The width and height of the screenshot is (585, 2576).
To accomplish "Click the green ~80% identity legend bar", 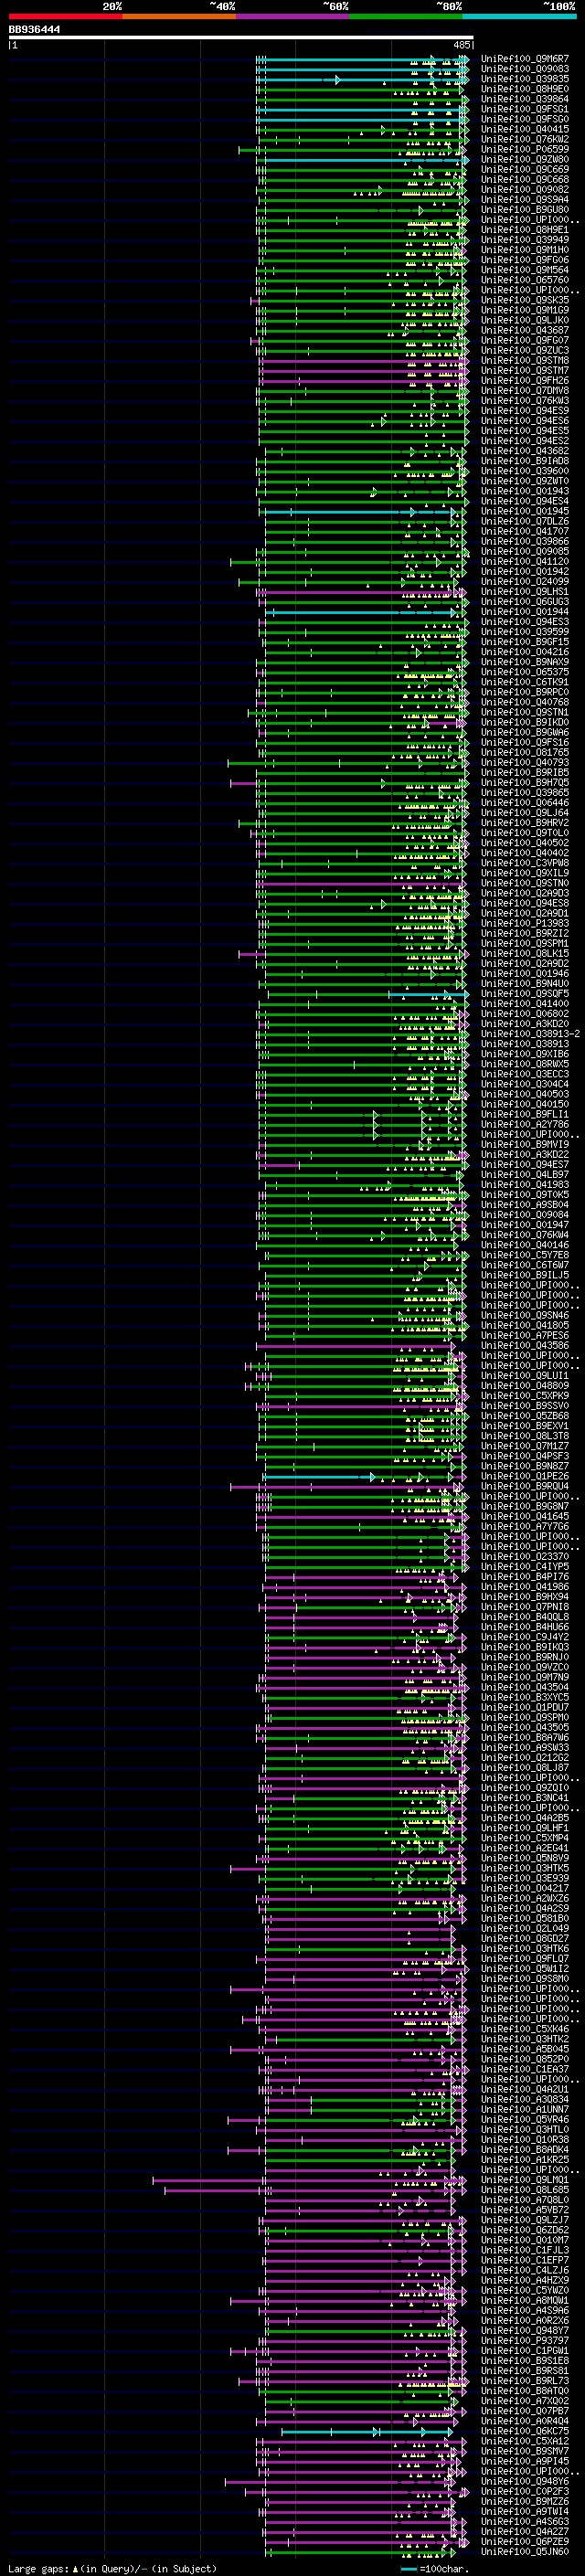I will 406,16.
